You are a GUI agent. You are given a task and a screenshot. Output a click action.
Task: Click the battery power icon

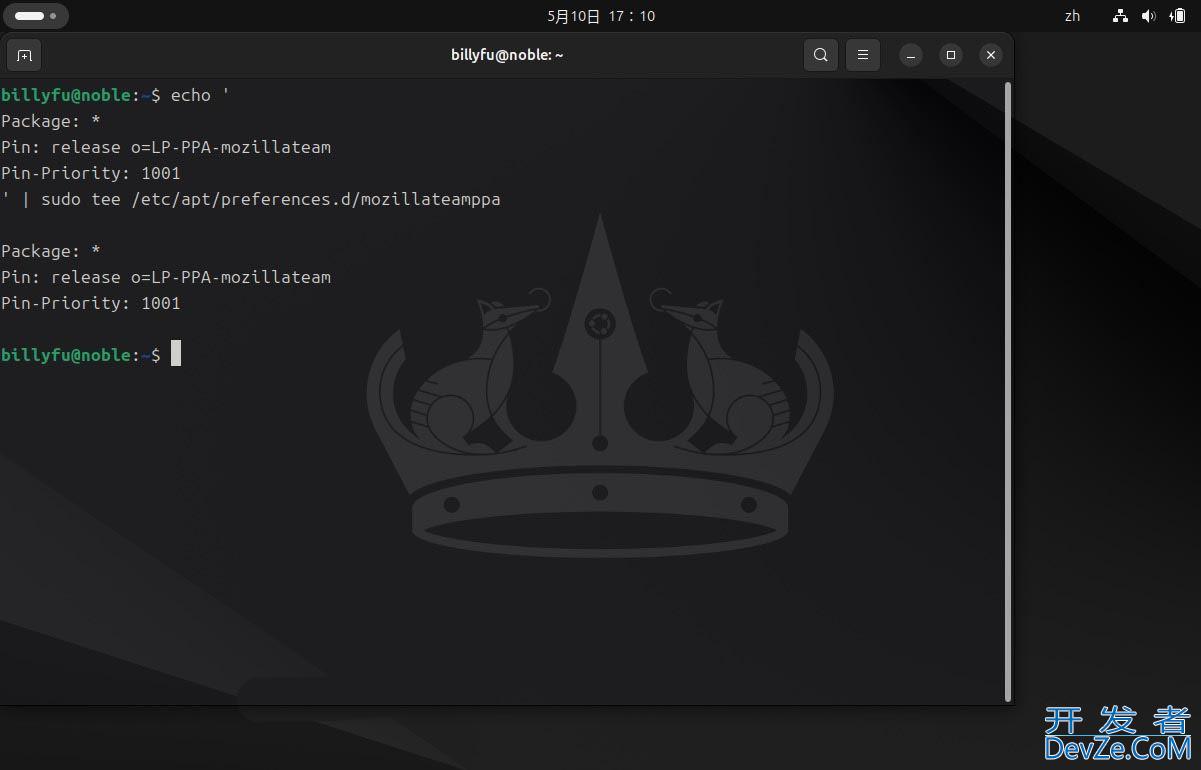click(x=1176, y=16)
